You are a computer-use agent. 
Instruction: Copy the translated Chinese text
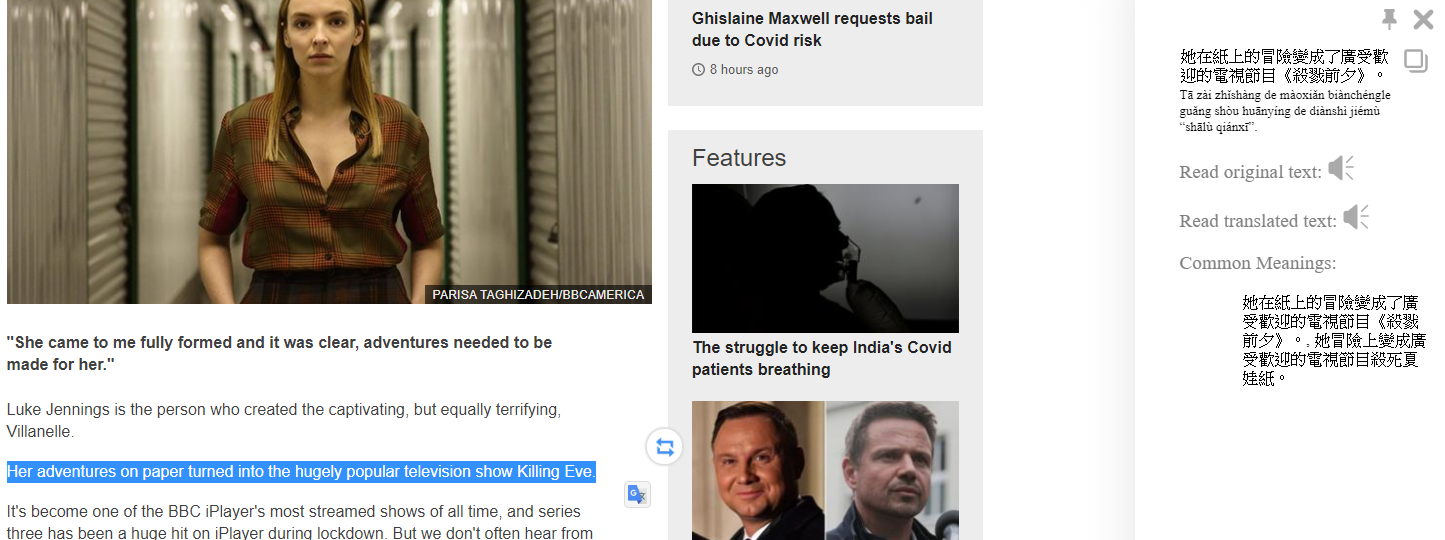click(x=1416, y=61)
